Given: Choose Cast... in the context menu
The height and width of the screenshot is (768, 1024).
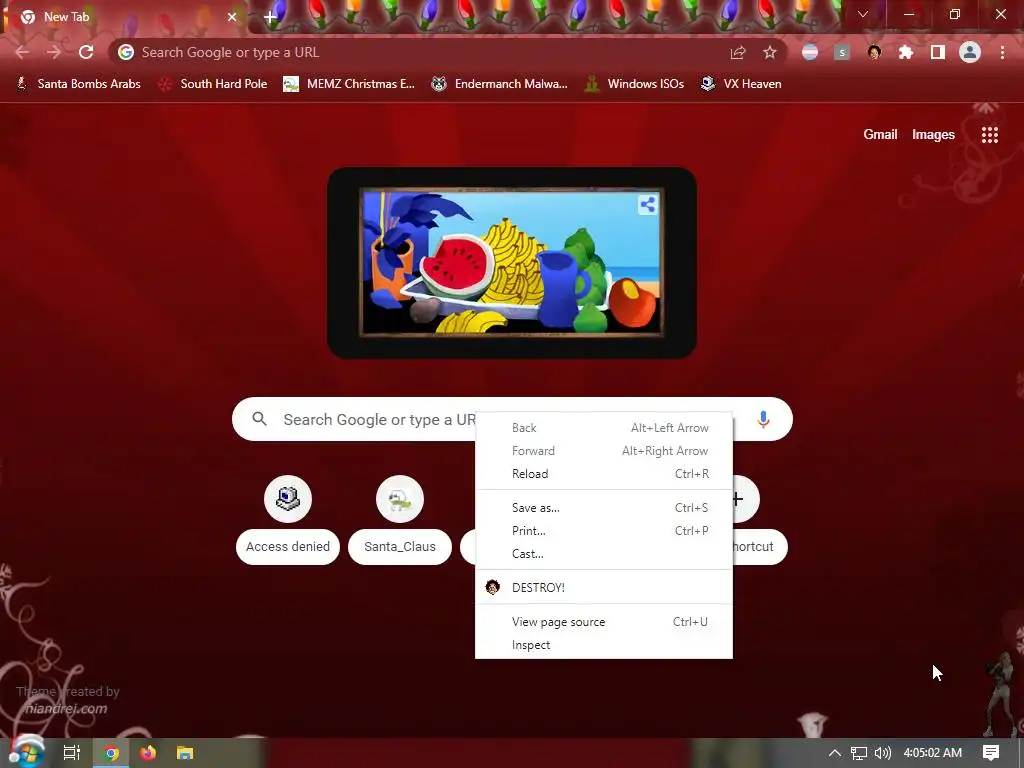Looking at the screenshot, I should point(604,554).
